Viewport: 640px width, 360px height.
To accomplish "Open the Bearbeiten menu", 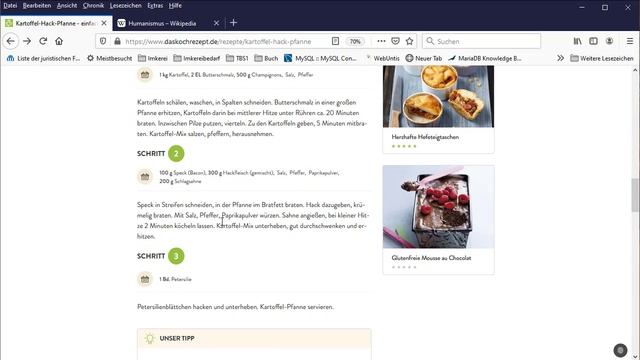I will (37, 6).
